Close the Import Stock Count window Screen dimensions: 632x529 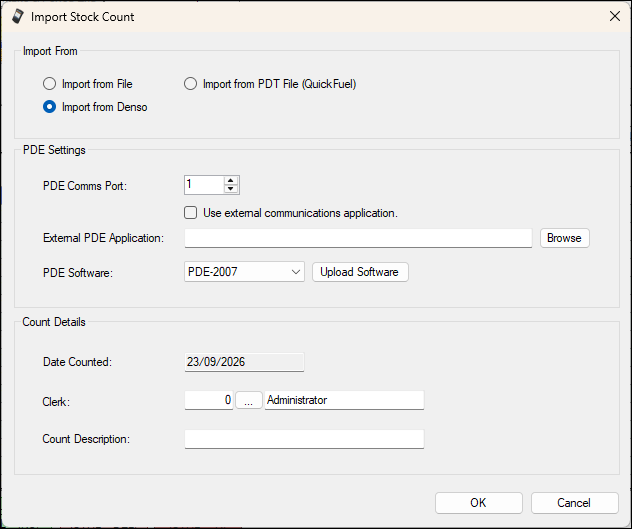click(615, 16)
